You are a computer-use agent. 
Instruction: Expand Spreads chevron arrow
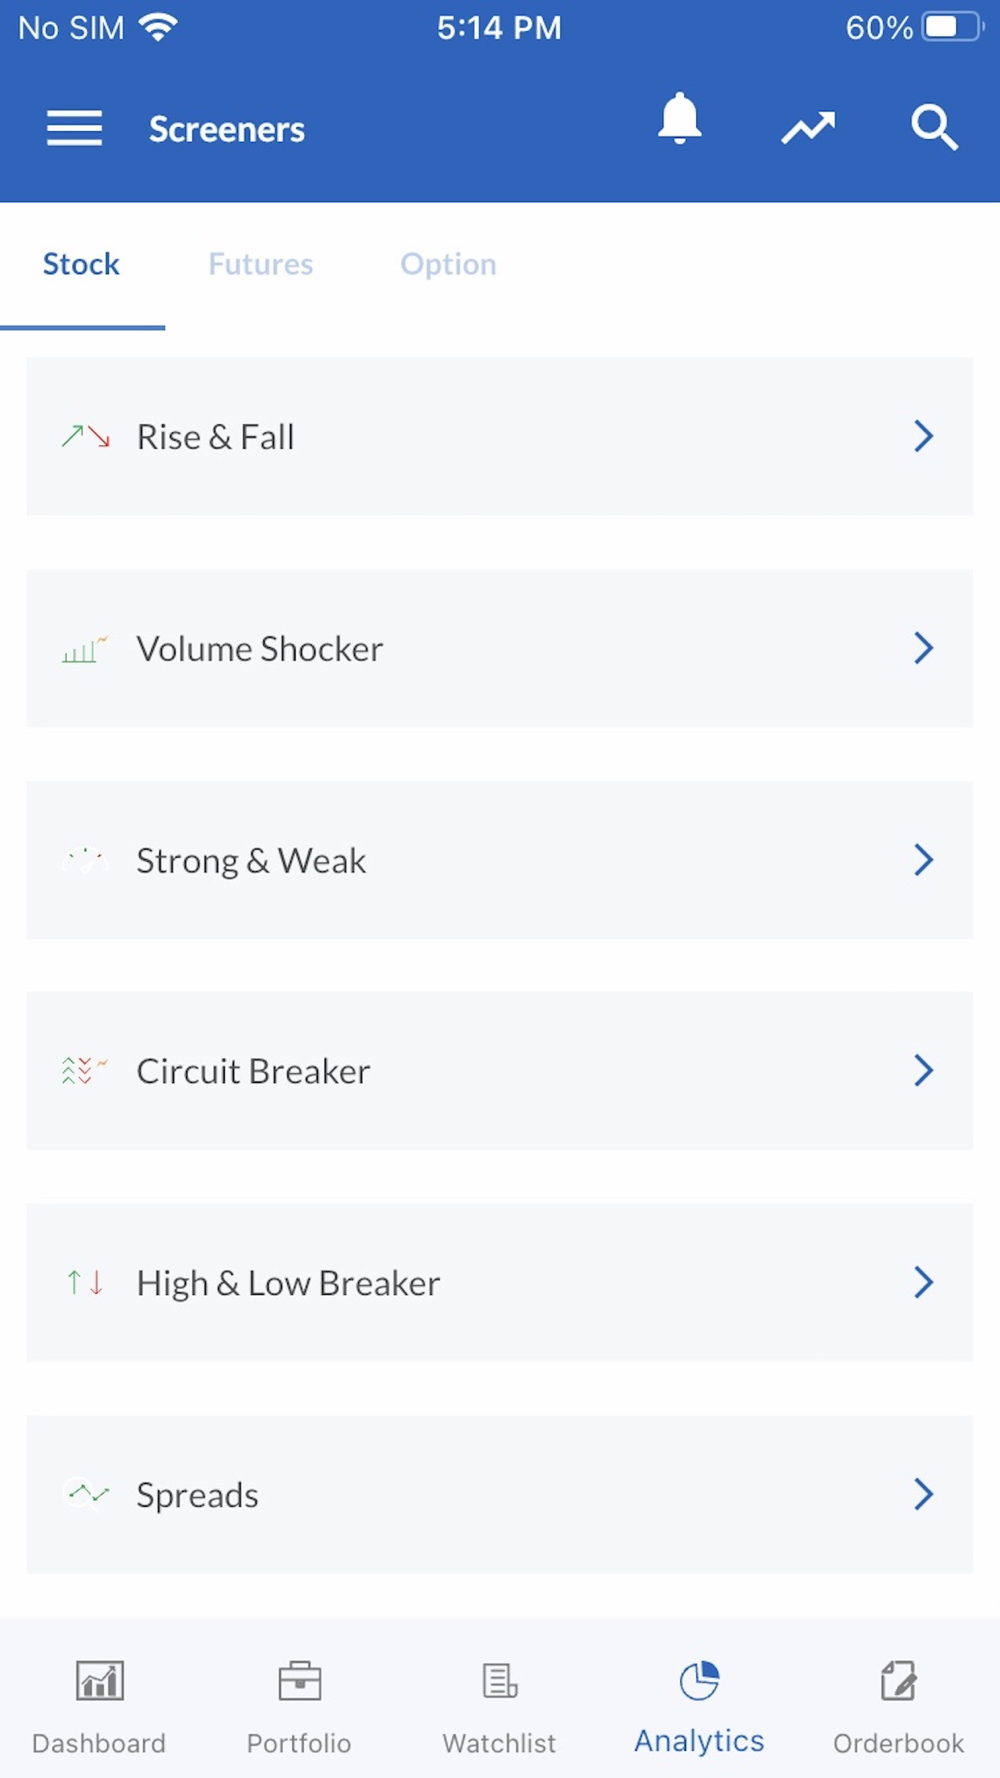pos(923,1494)
